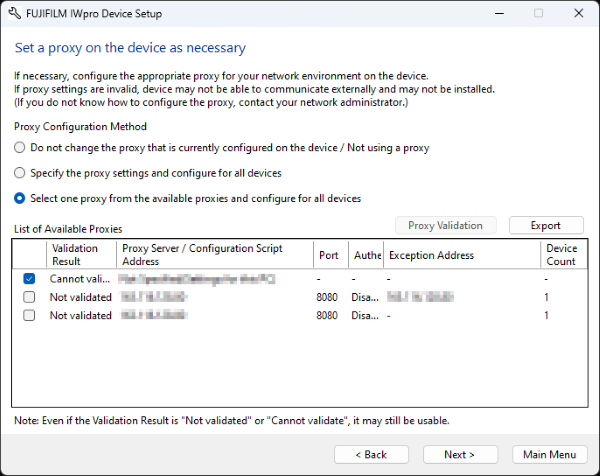The width and height of the screenshot is (600, 476).
Task: Click the disabled maximize button in title bar
Action: (x=538, y=13)
